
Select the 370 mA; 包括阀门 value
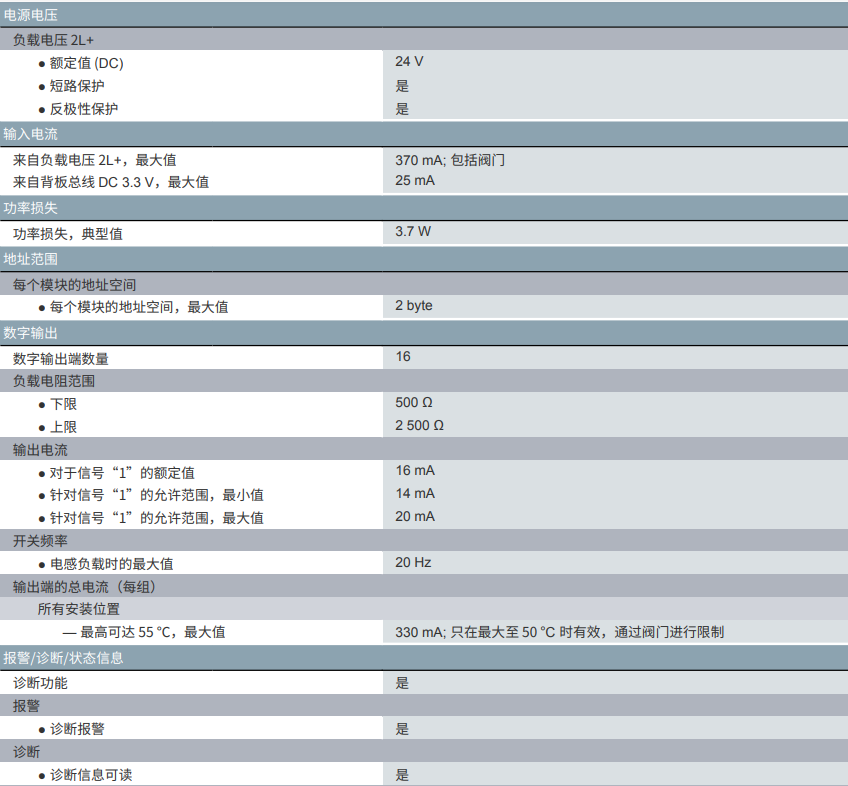point(449,160)
